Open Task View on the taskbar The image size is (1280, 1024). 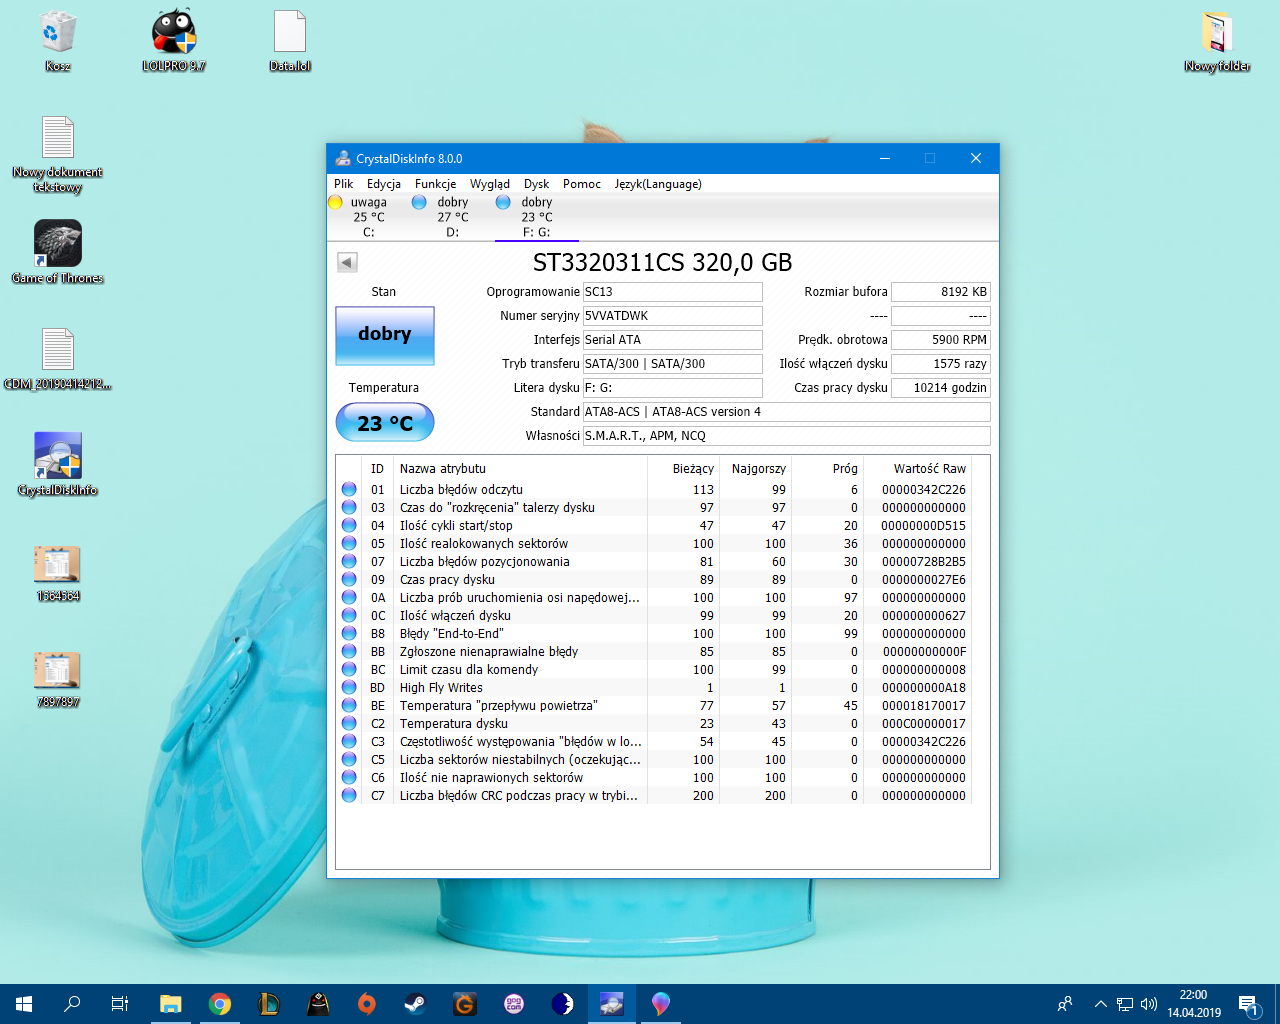(x=120, y=1004)
